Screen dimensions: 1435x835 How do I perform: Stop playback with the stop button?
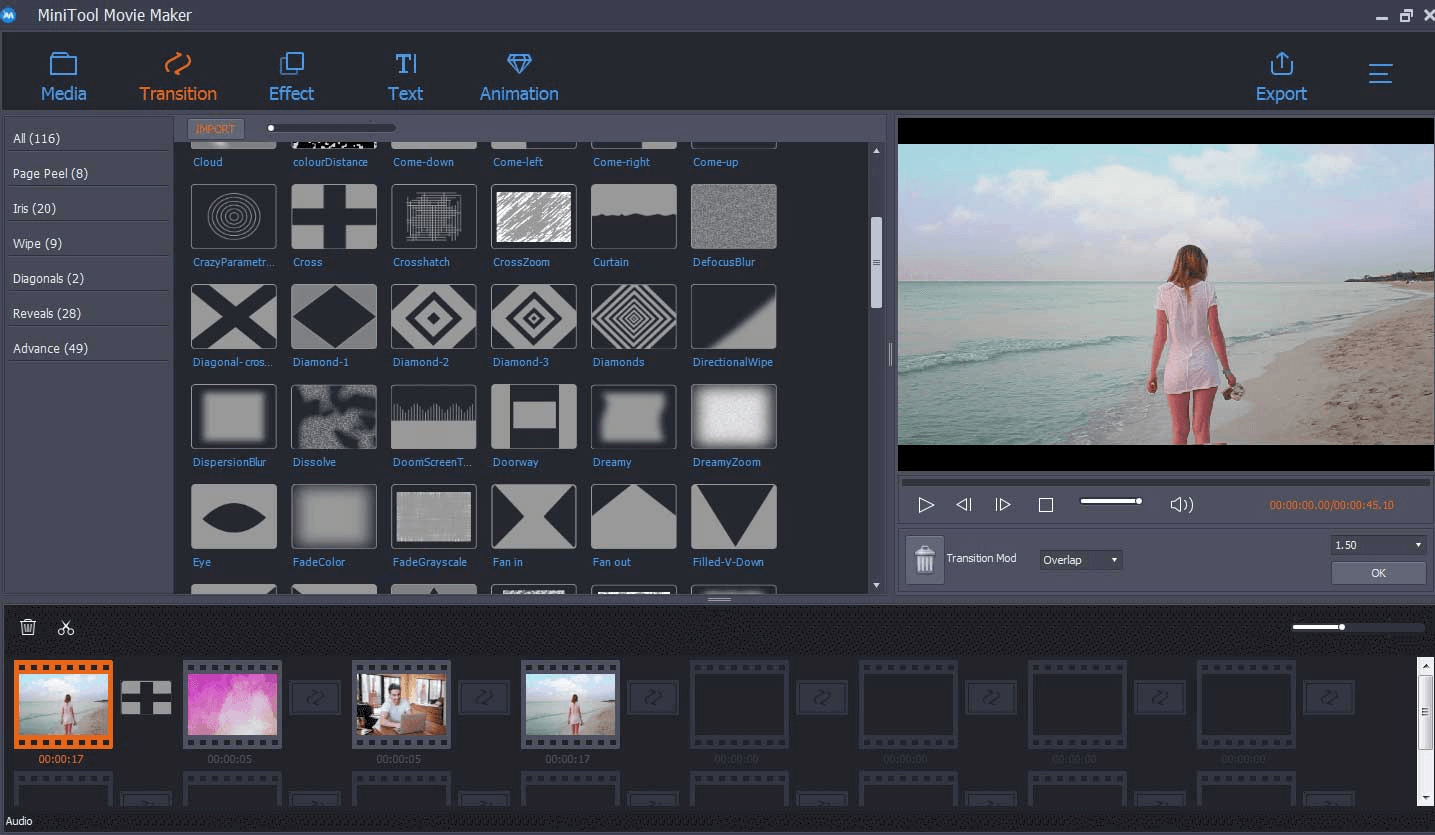(x=1046, y=505)
